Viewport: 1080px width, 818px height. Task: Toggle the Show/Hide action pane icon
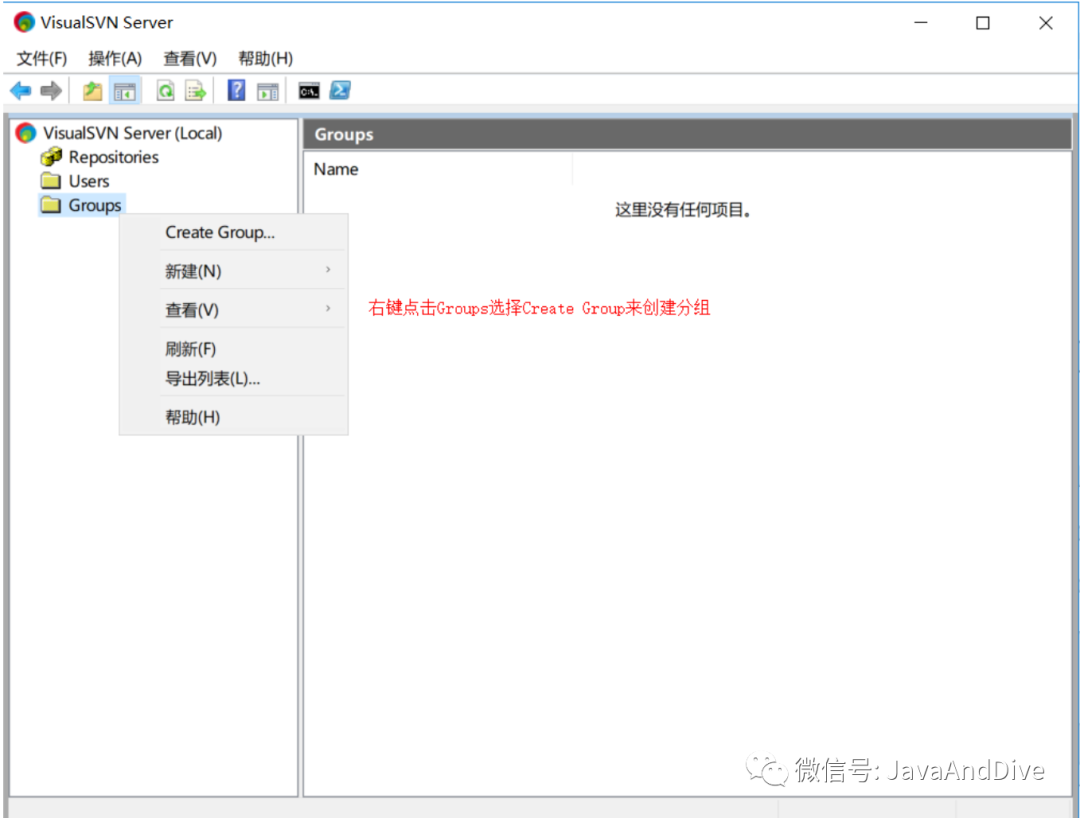click(x=267, y=90)
